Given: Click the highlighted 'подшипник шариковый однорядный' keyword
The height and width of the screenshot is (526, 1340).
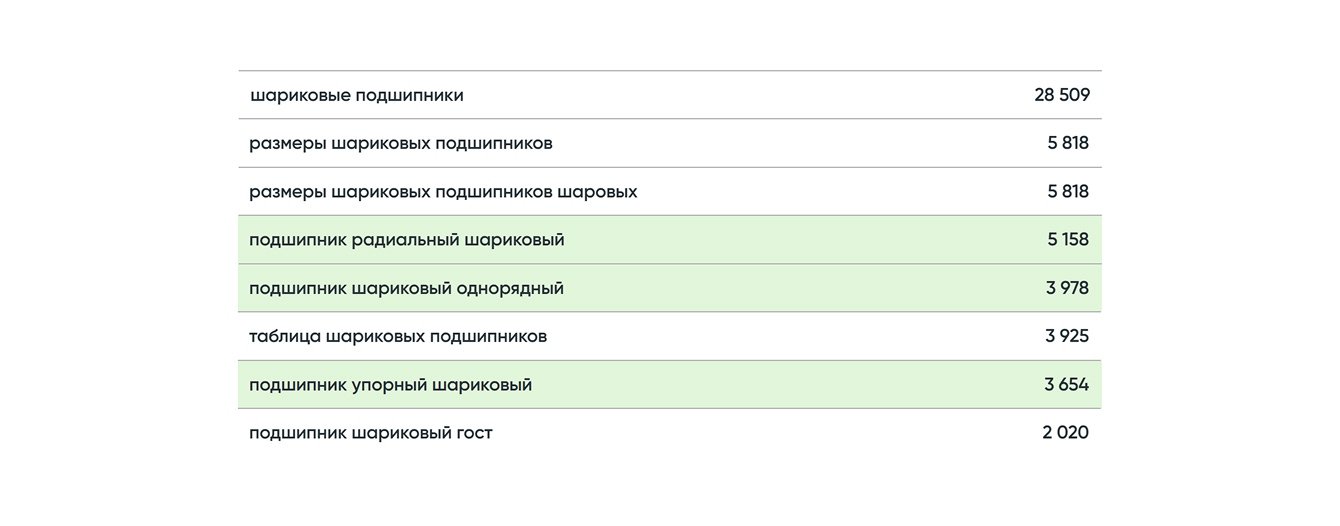Looking at the screenshot, I should click(406, 289).
